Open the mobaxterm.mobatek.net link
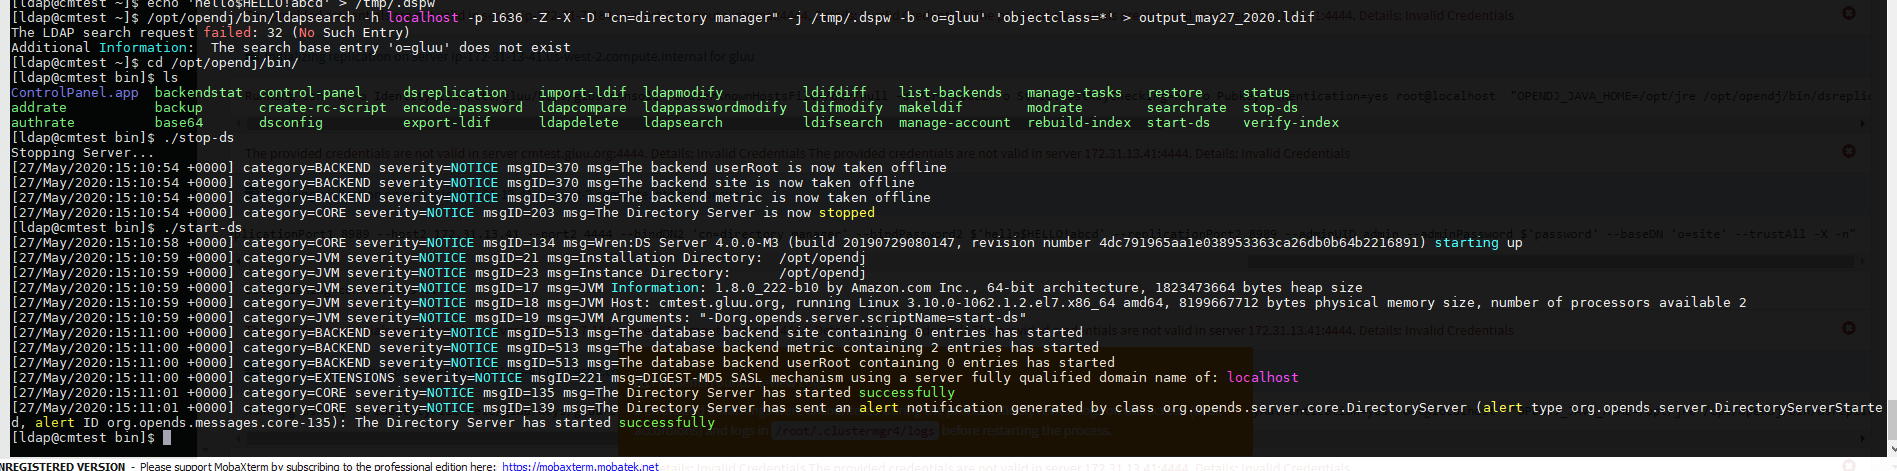Image resolution: width=1897 pixels, height=471 pixels. pos(580,466)
